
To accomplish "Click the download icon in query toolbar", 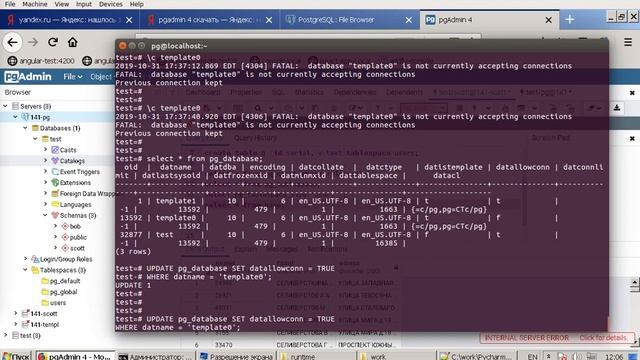I will click(617, 108).
